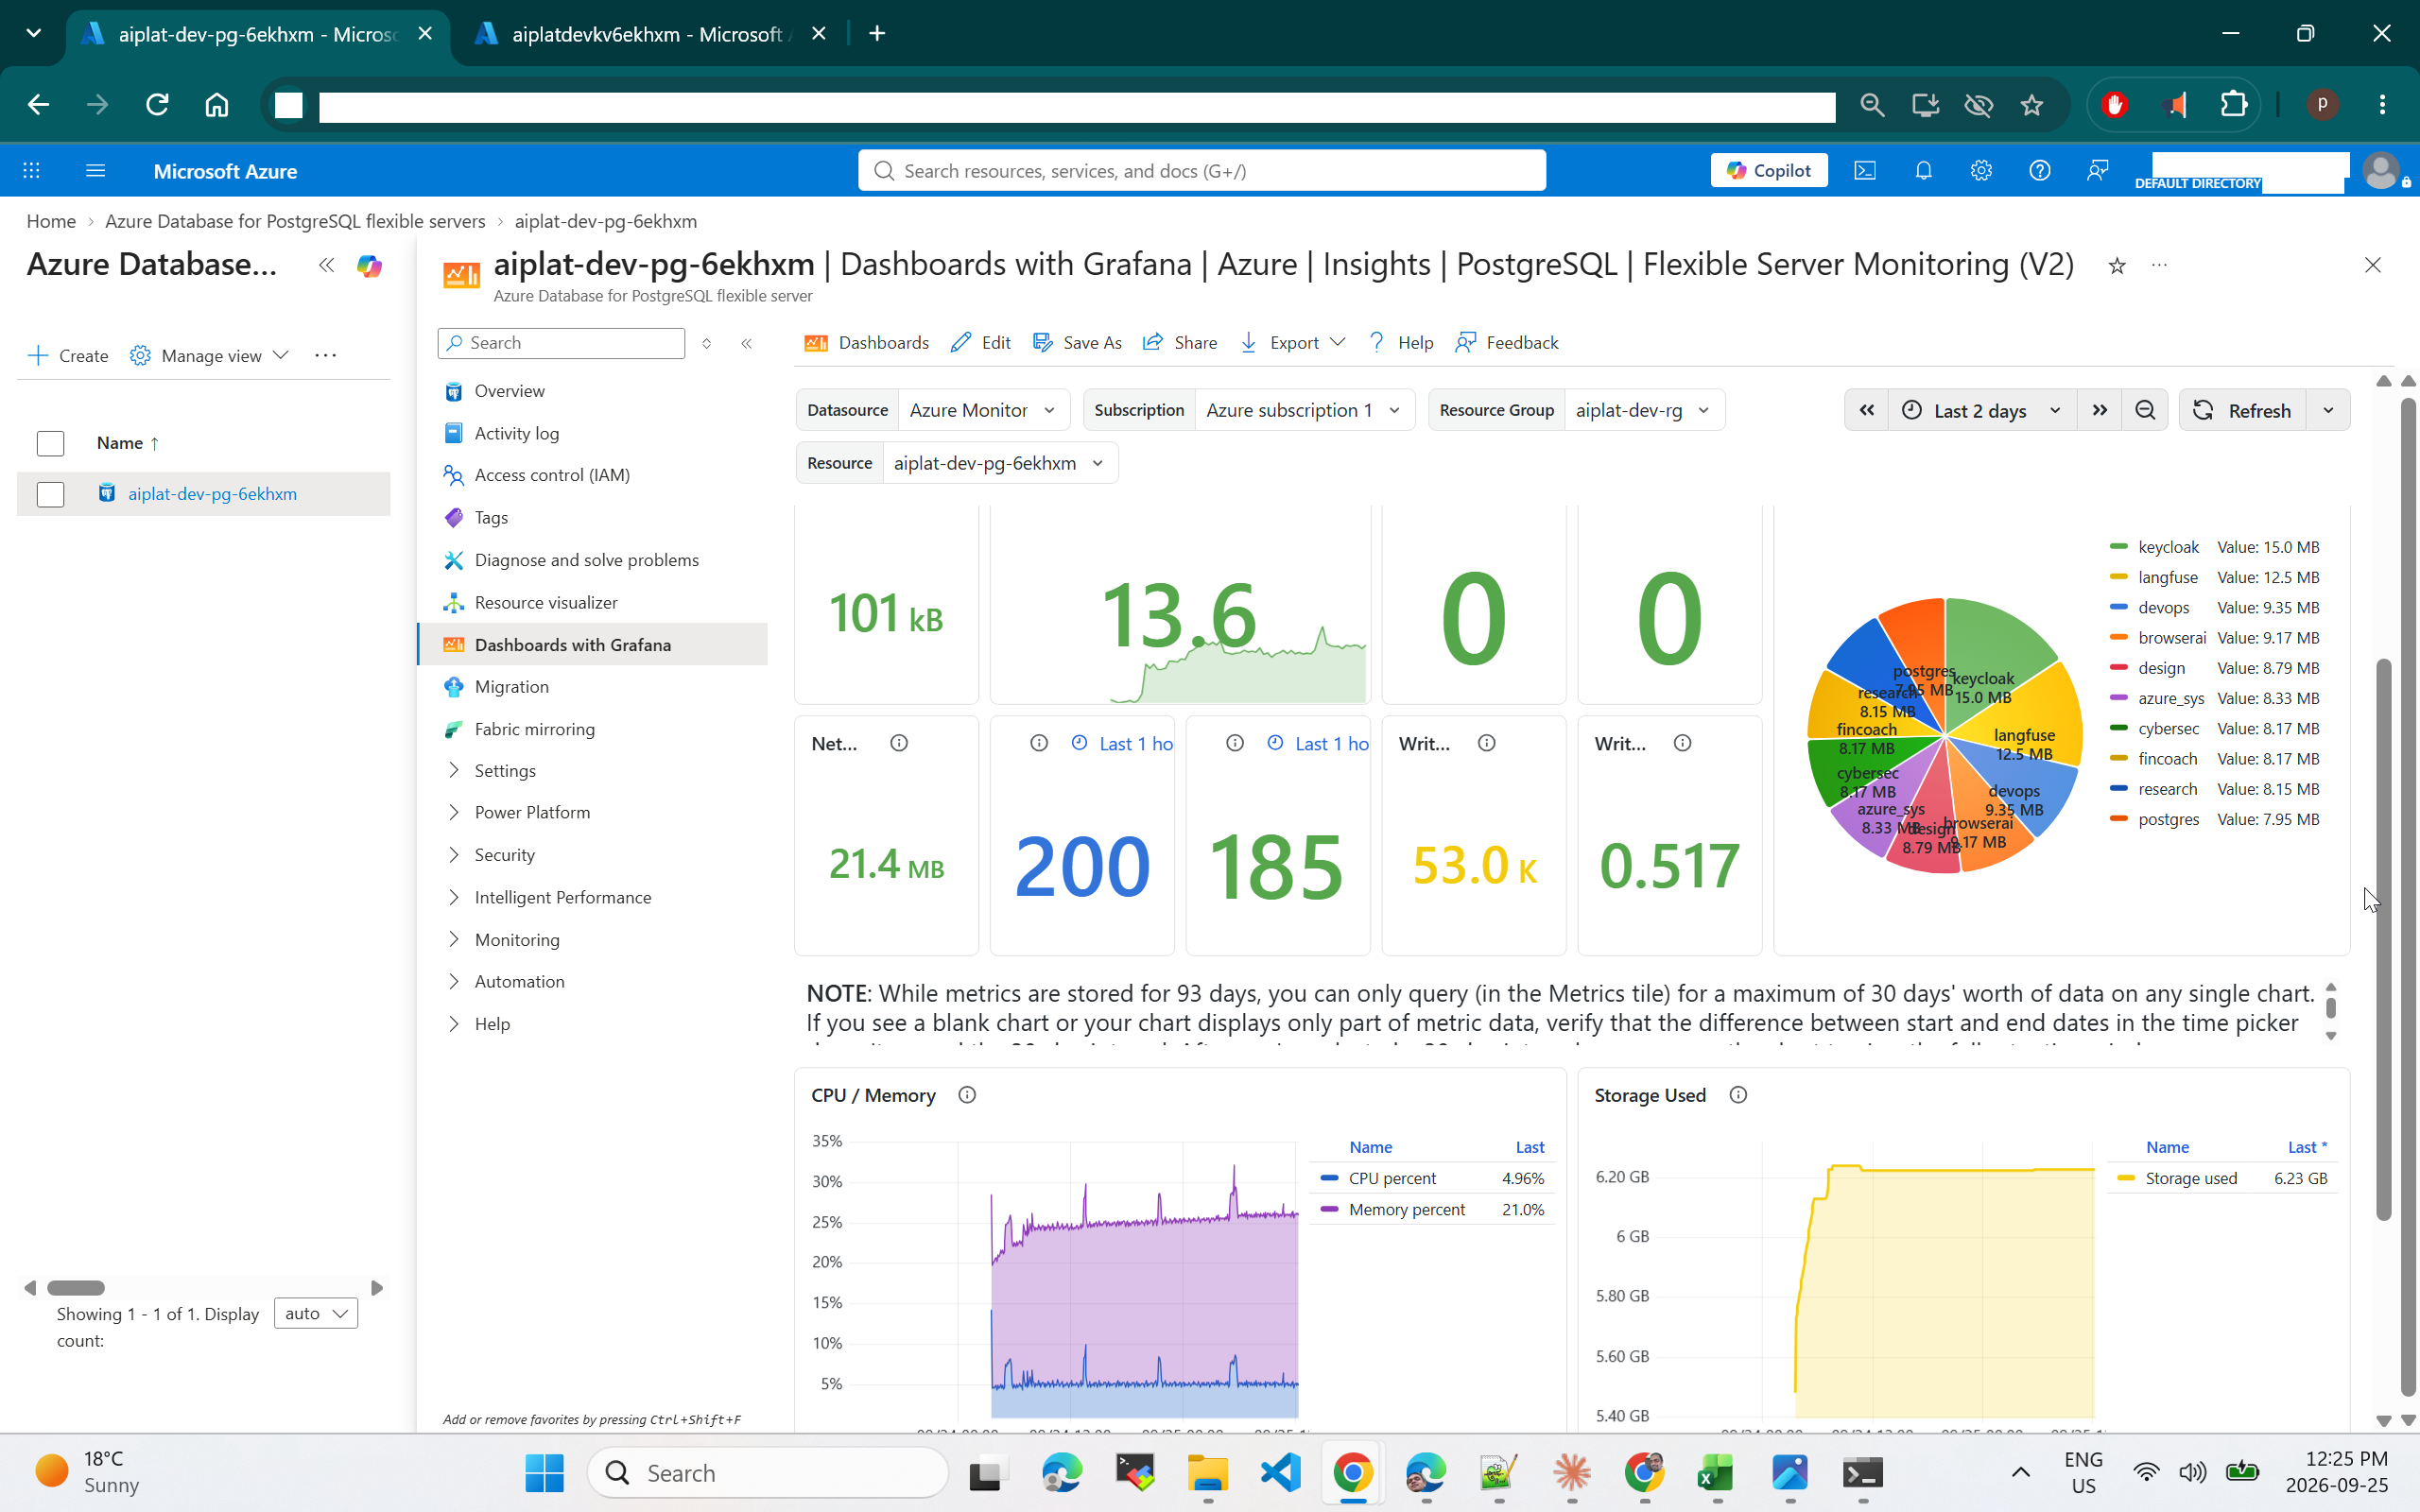Click the Copilot button

[x=1768, y=171]
